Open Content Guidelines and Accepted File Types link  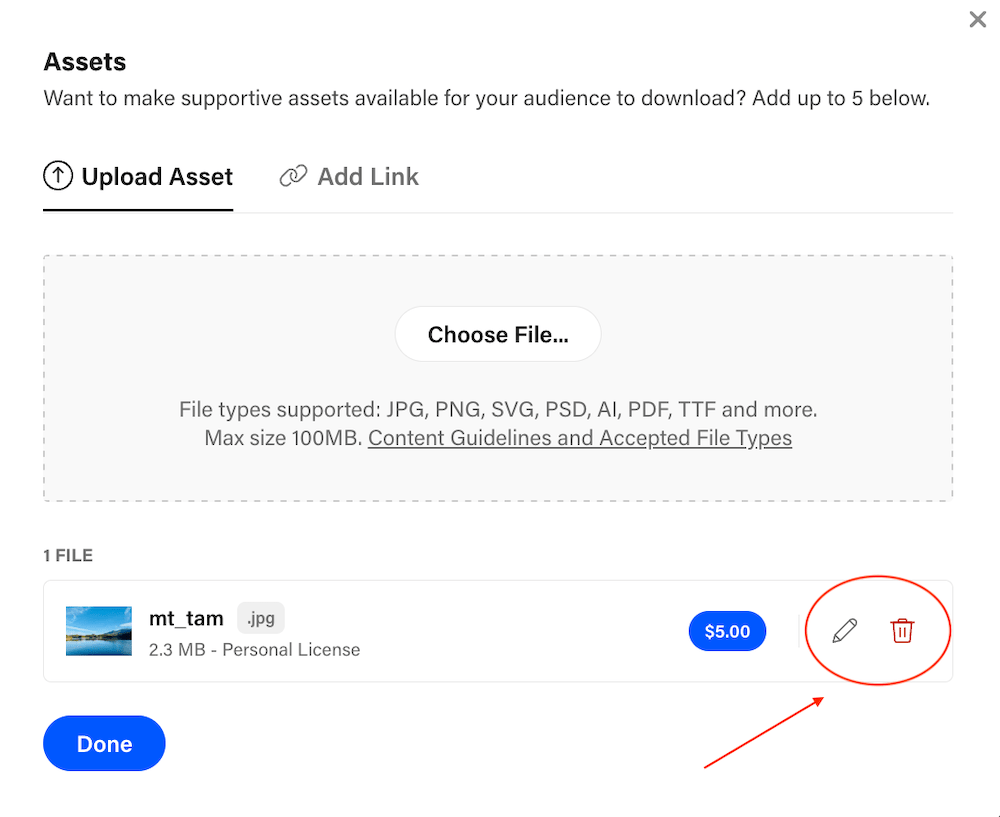[580, 438]
